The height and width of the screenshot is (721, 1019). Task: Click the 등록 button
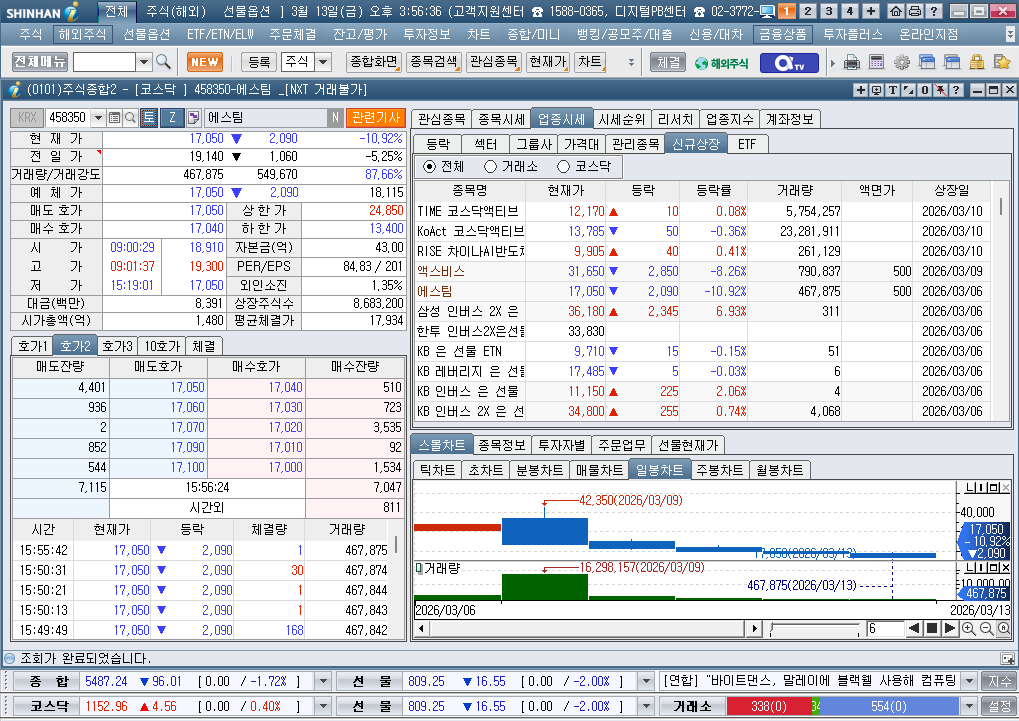[x=259, y=62]
